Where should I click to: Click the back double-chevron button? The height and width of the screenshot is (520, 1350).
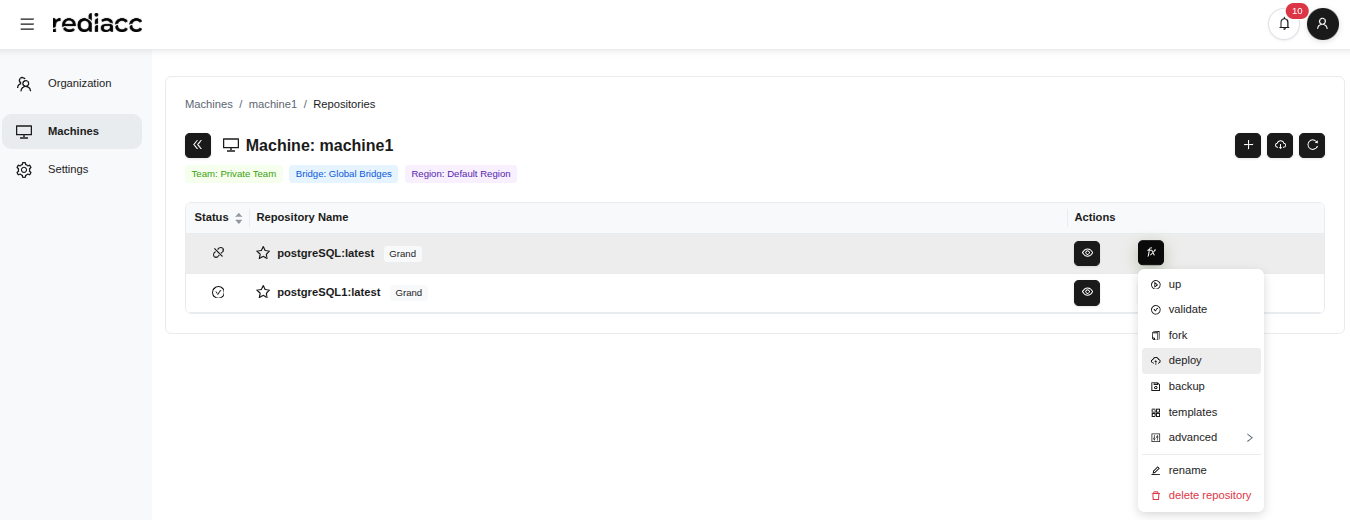(x=198, y=145)
